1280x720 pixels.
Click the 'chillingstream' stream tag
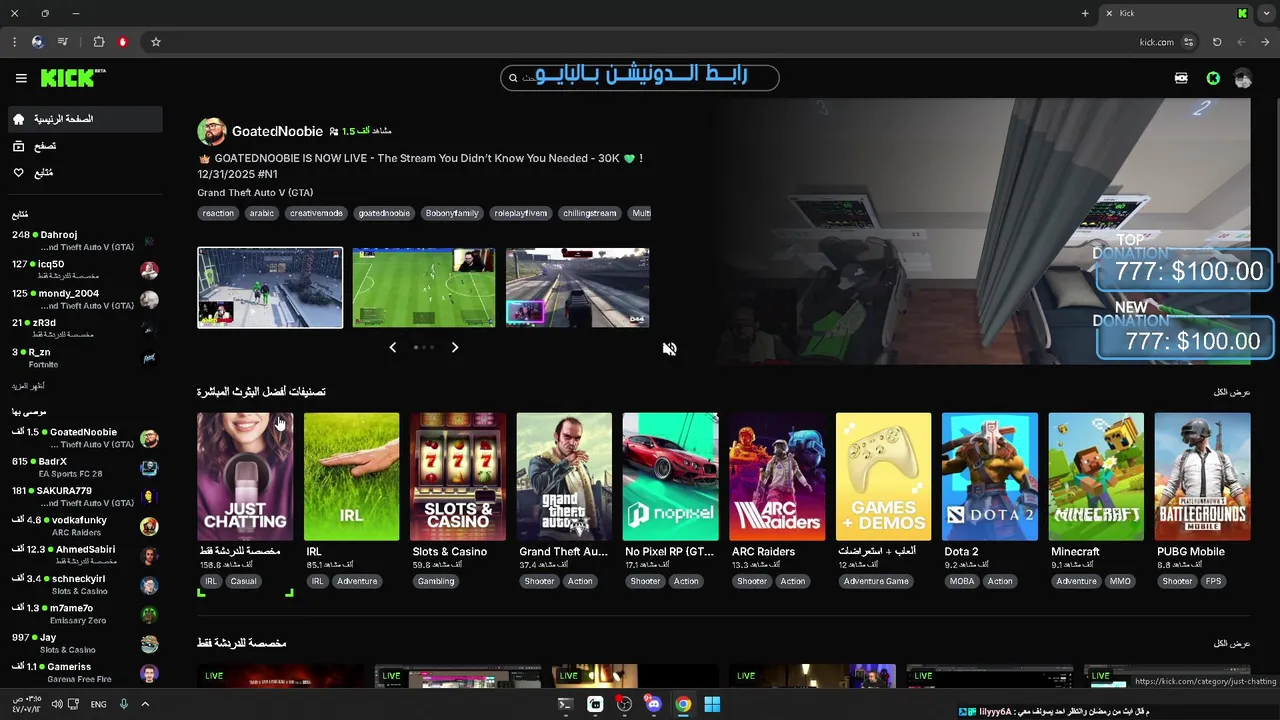click(x=590, y=213)
